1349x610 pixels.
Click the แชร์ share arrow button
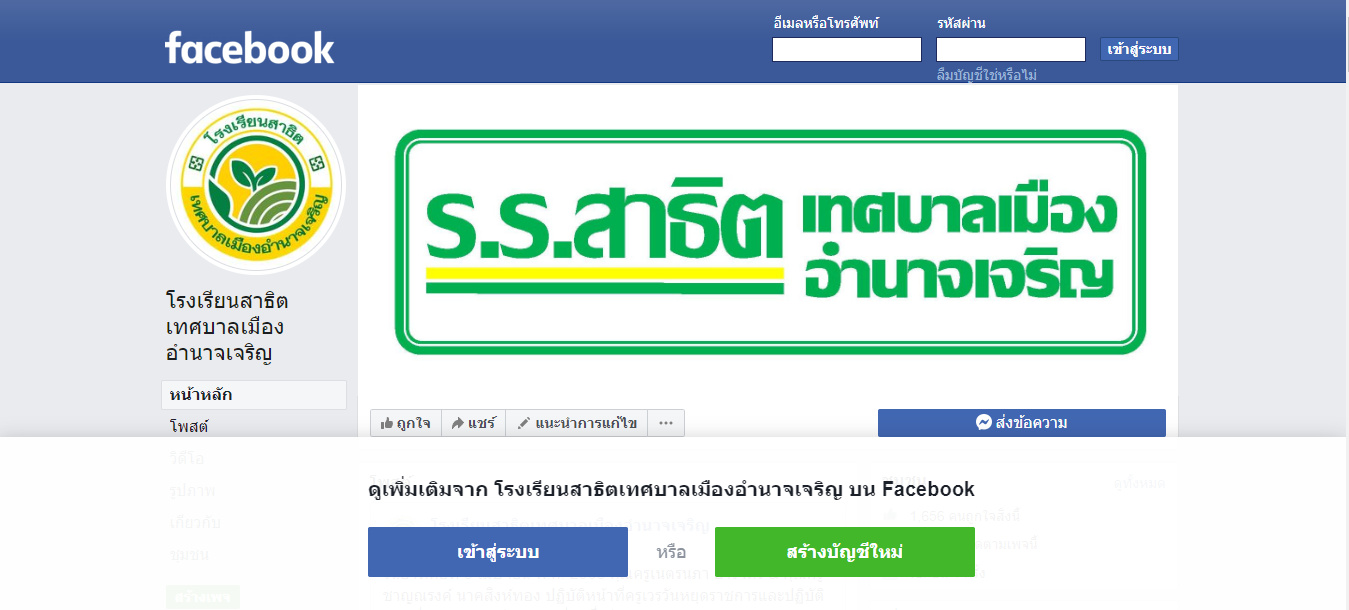[473, 423]
